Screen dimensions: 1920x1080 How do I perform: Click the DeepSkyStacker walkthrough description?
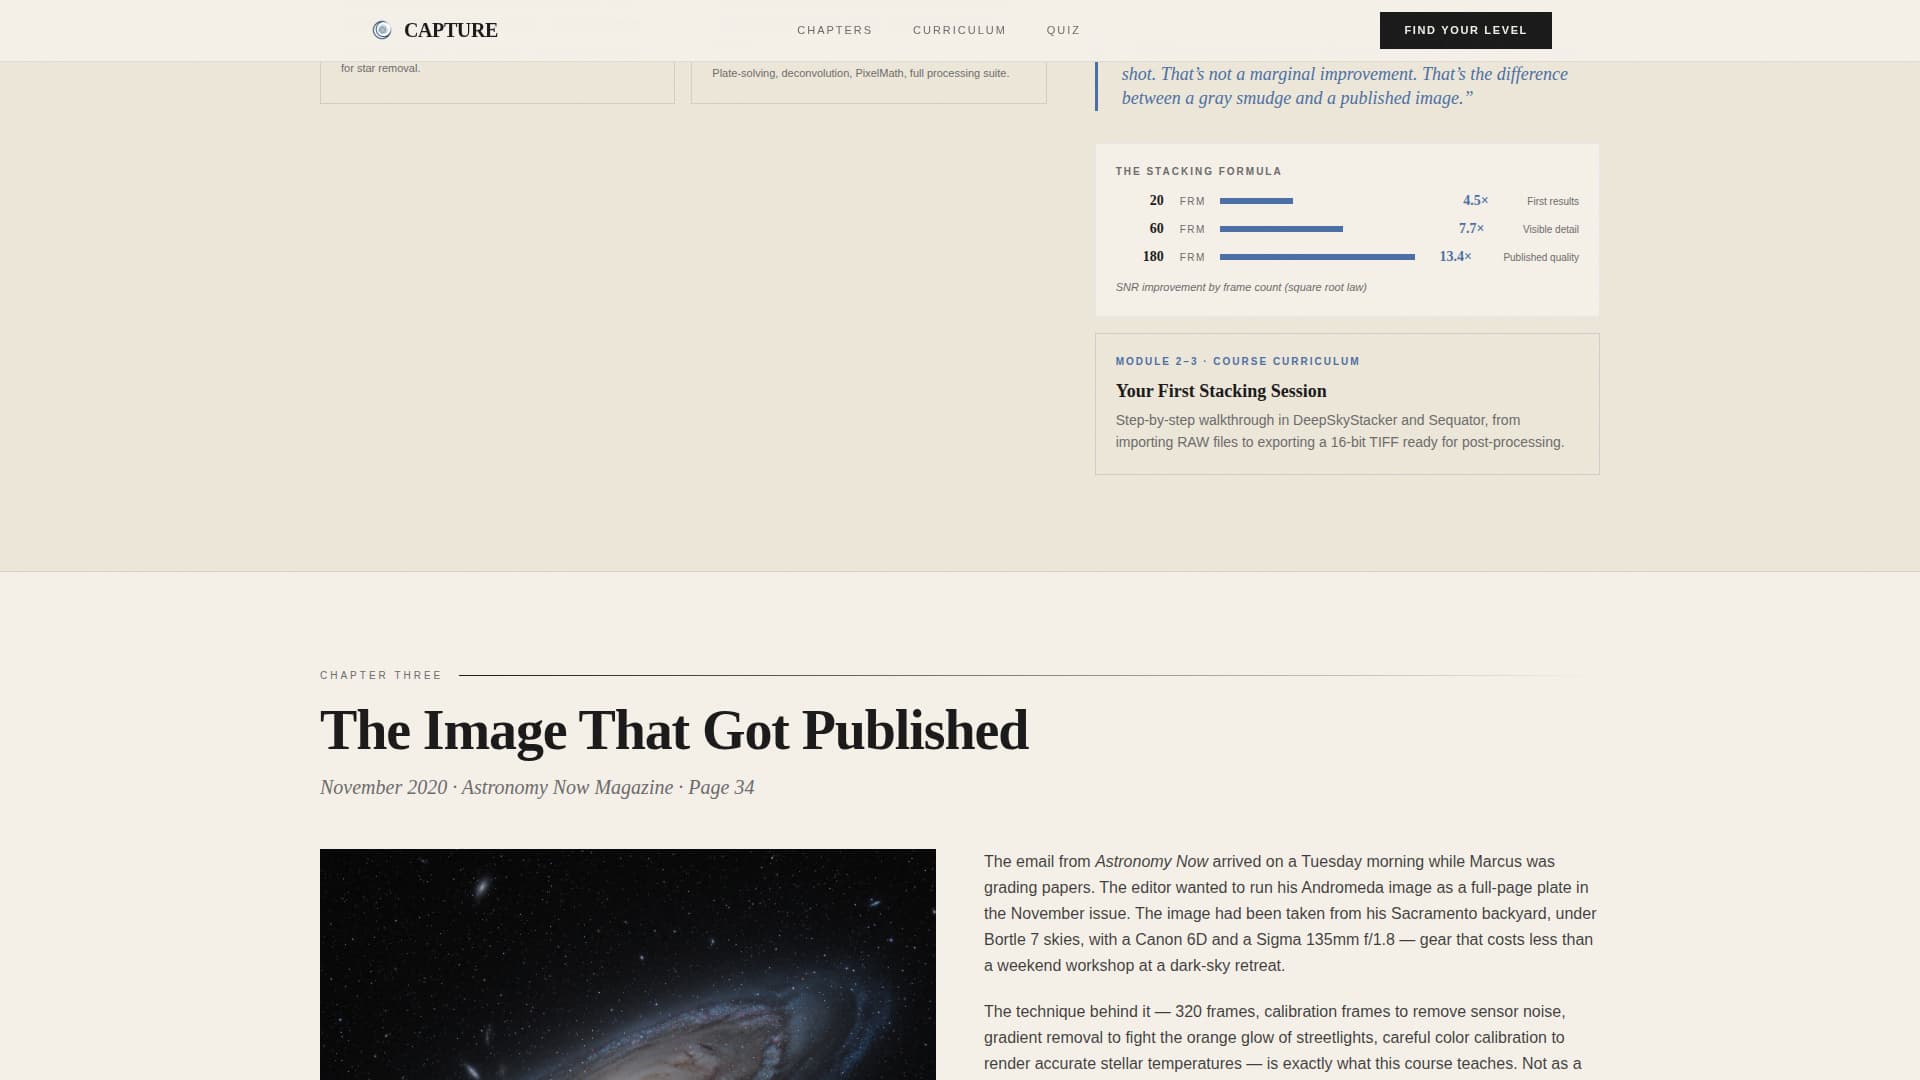tap(1339, 431)
